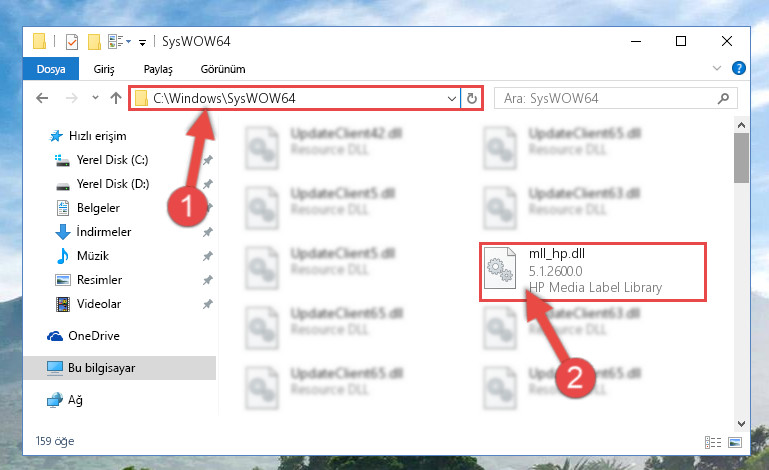
Task: Click the Back navigation arrow
Action: 42,98
